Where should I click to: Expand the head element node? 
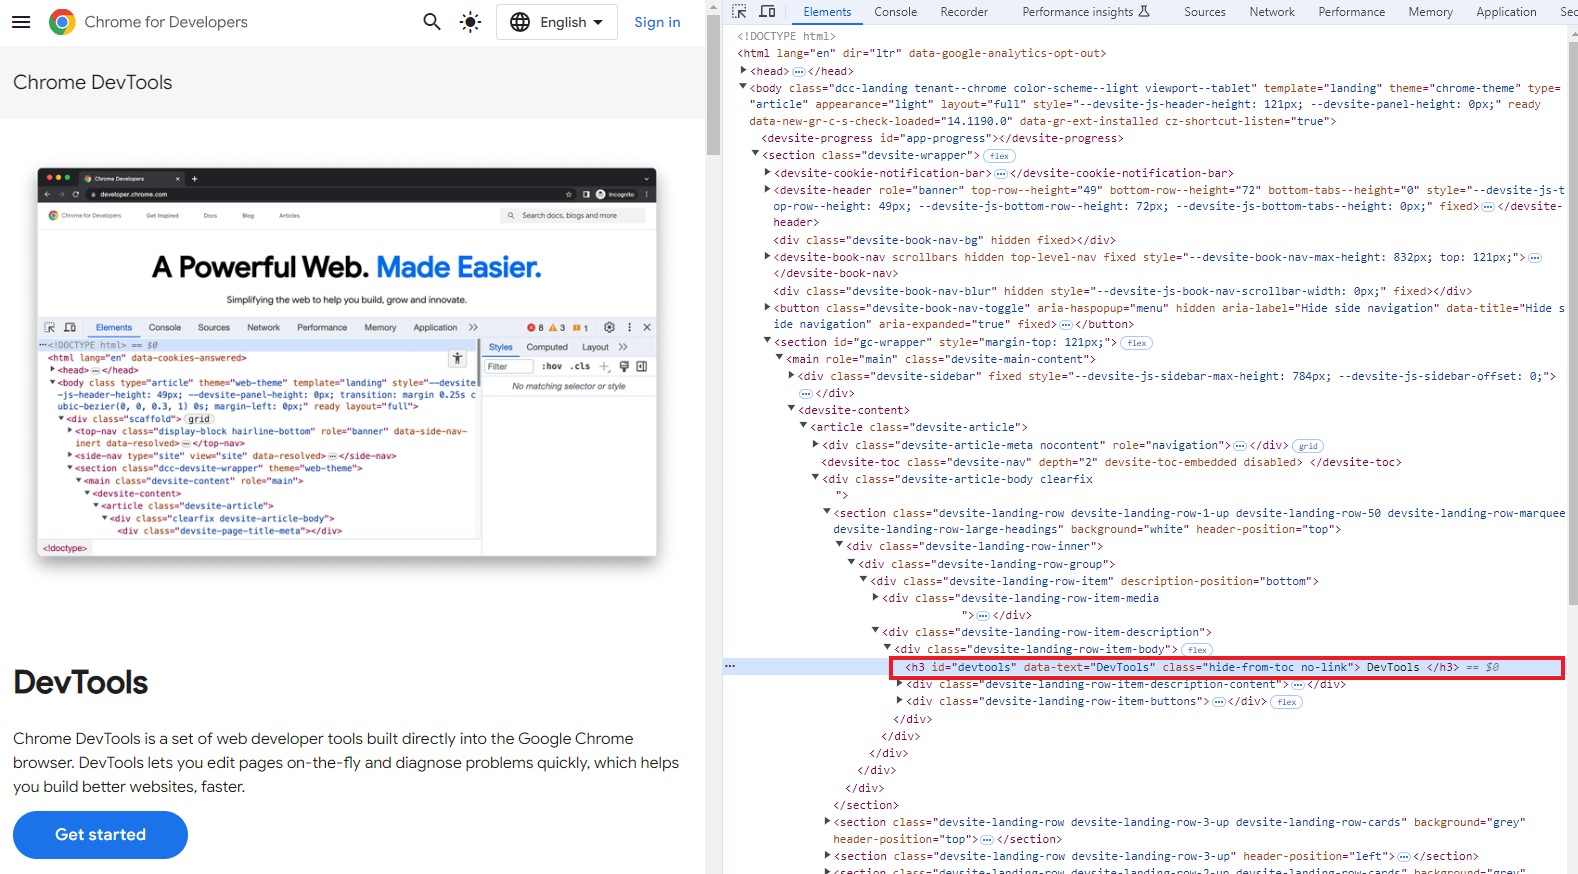(x=743, y=70)
